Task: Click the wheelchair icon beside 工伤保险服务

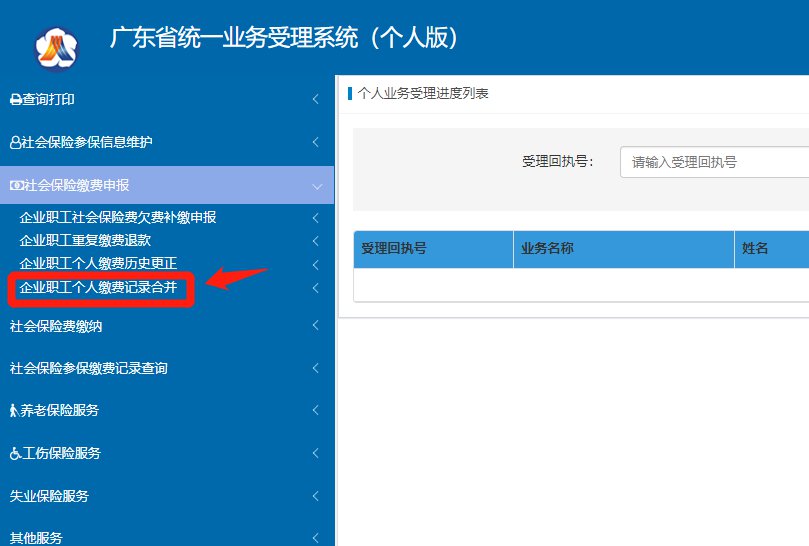Action: (15, 454)
